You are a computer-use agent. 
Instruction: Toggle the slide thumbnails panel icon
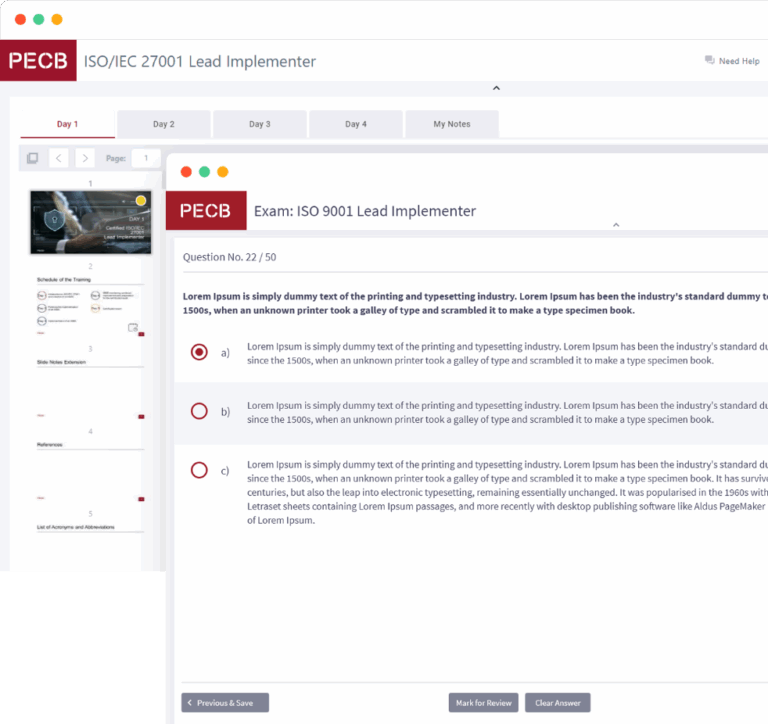click(x=33, y=158)
